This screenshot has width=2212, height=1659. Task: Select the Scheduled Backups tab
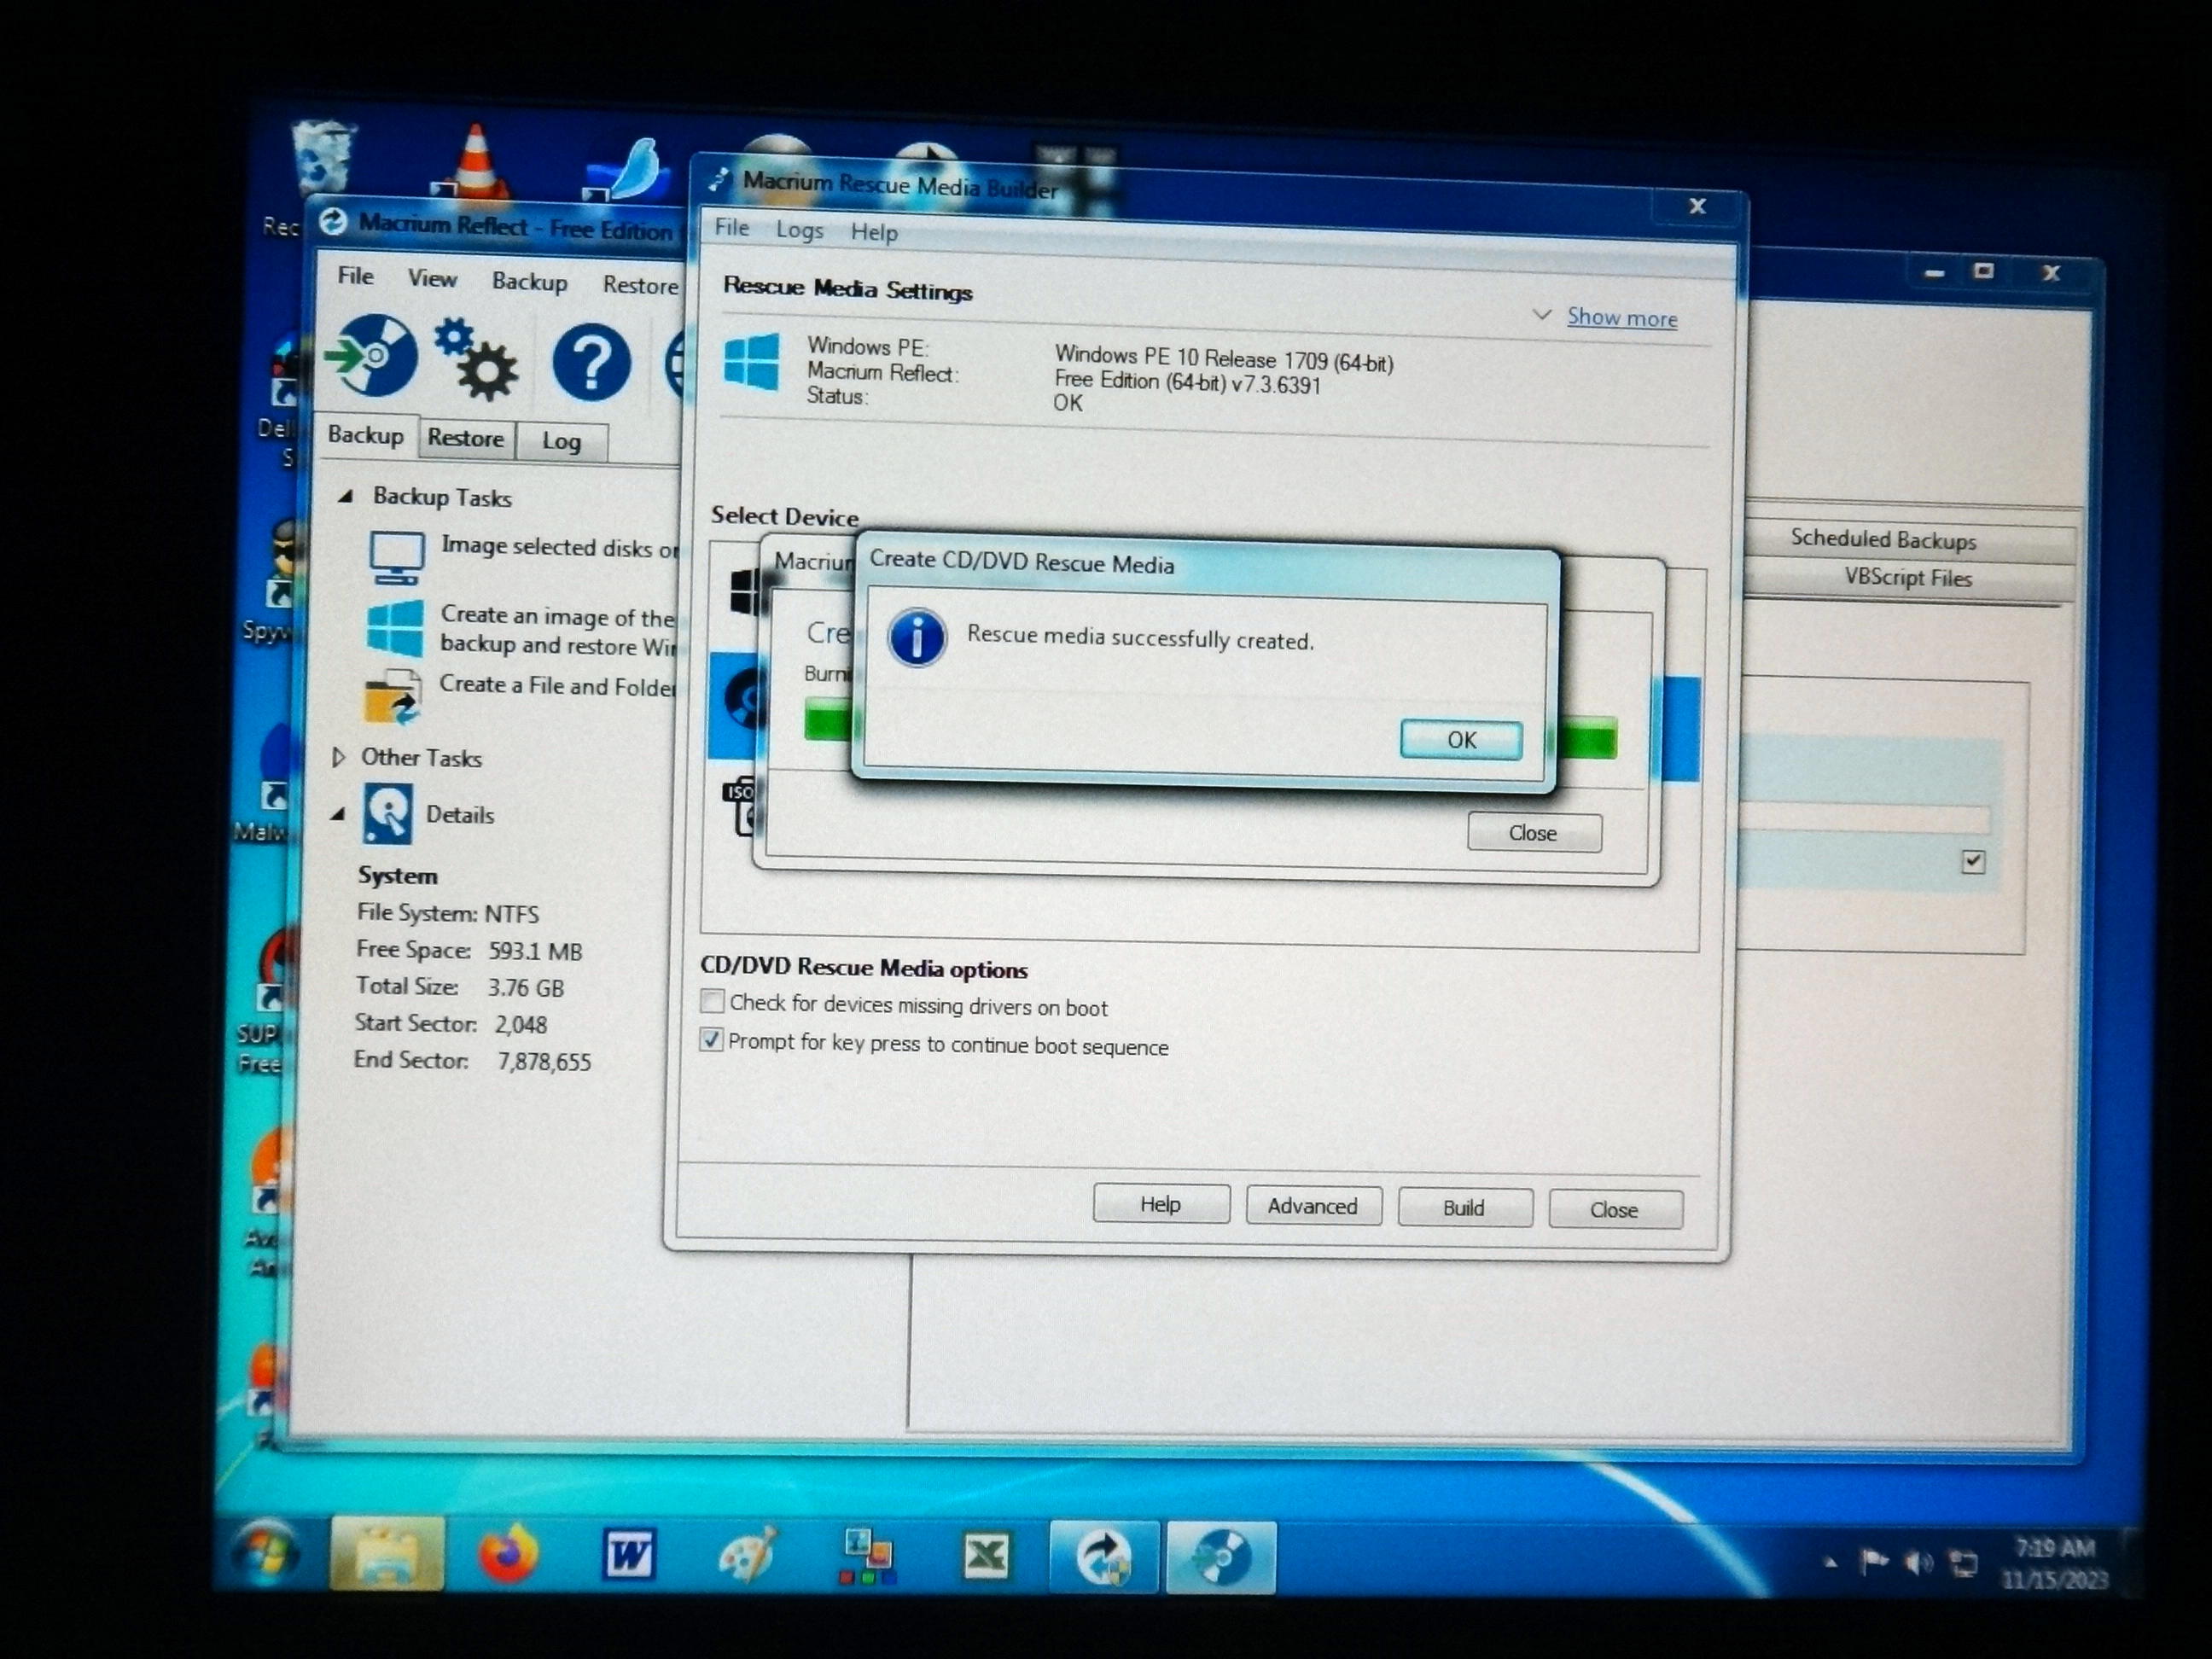(1883, 539)
